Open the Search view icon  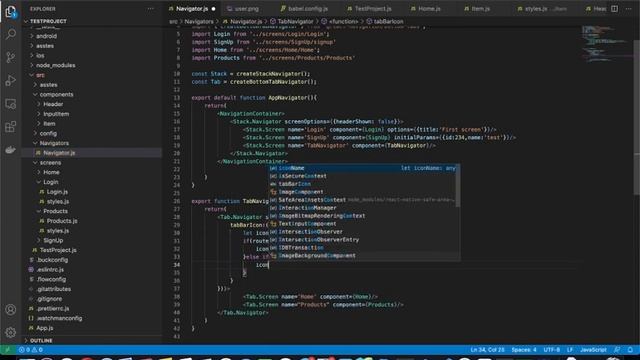point(11,34)
